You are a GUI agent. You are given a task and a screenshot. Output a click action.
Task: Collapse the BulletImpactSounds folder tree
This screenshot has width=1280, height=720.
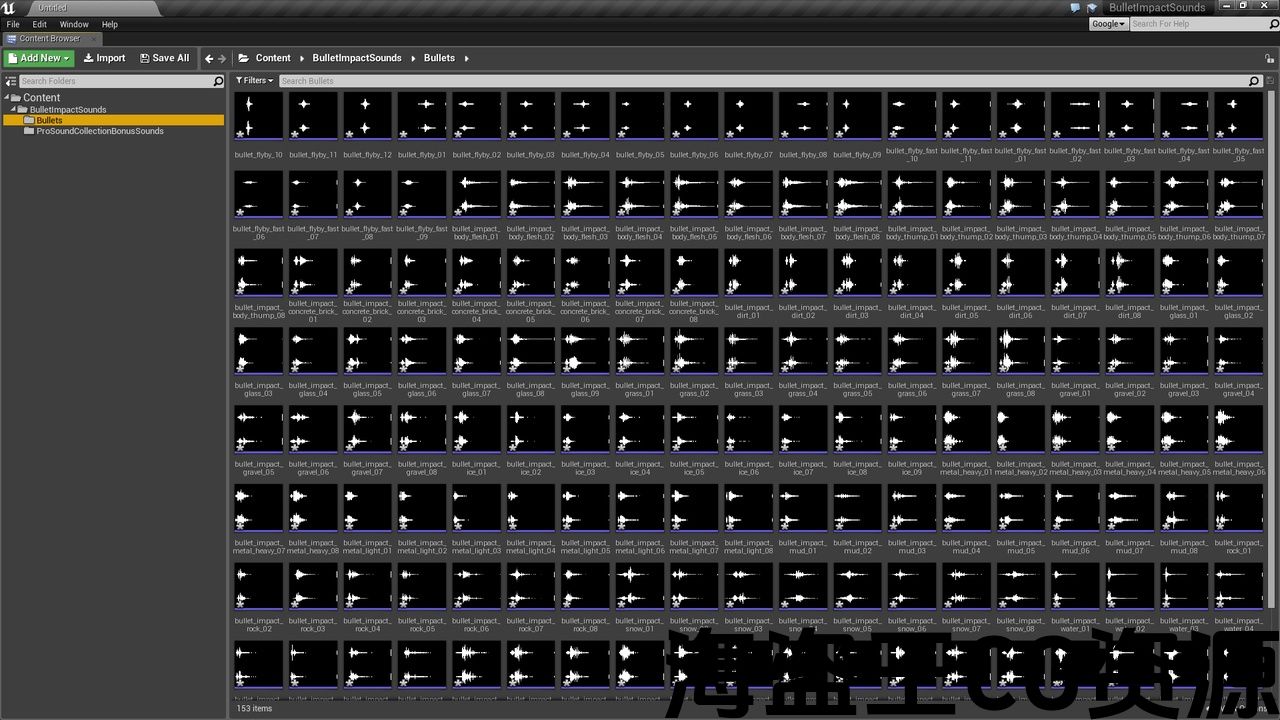click(15, 109)
